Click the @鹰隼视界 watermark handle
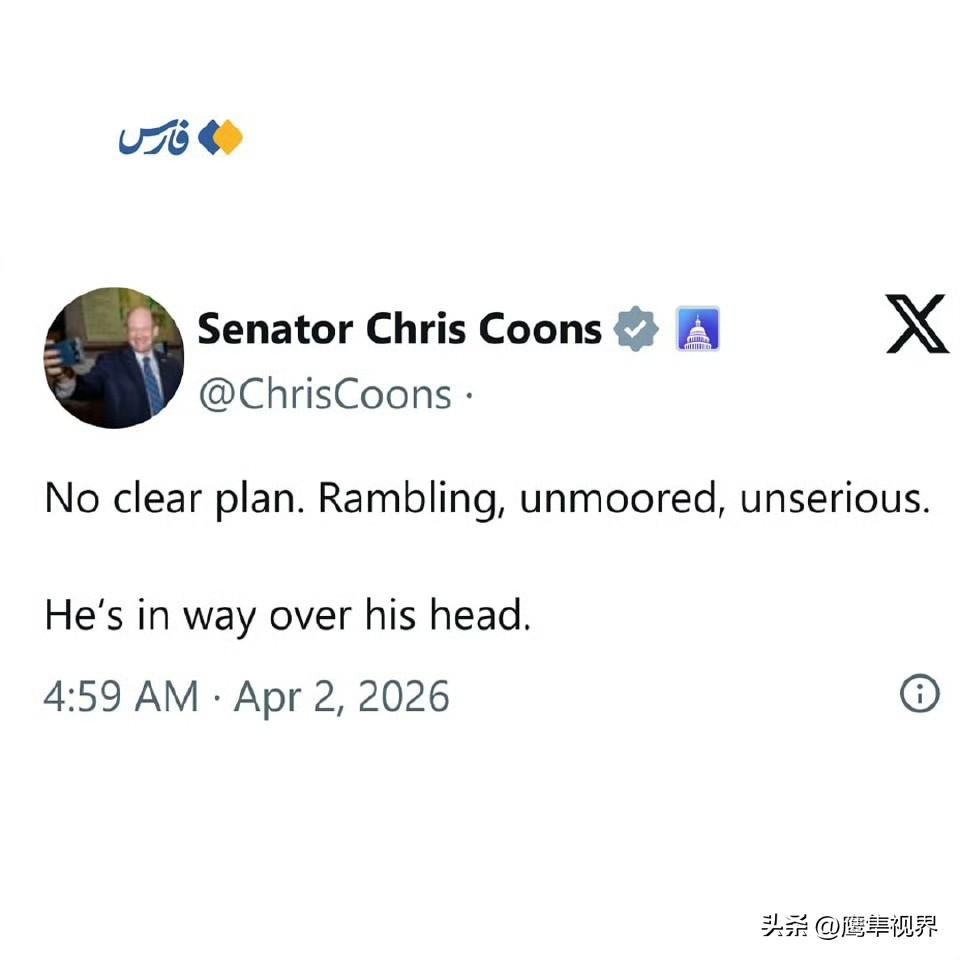The height and width of the screenshot is (960, 960). tap(876, 926)
